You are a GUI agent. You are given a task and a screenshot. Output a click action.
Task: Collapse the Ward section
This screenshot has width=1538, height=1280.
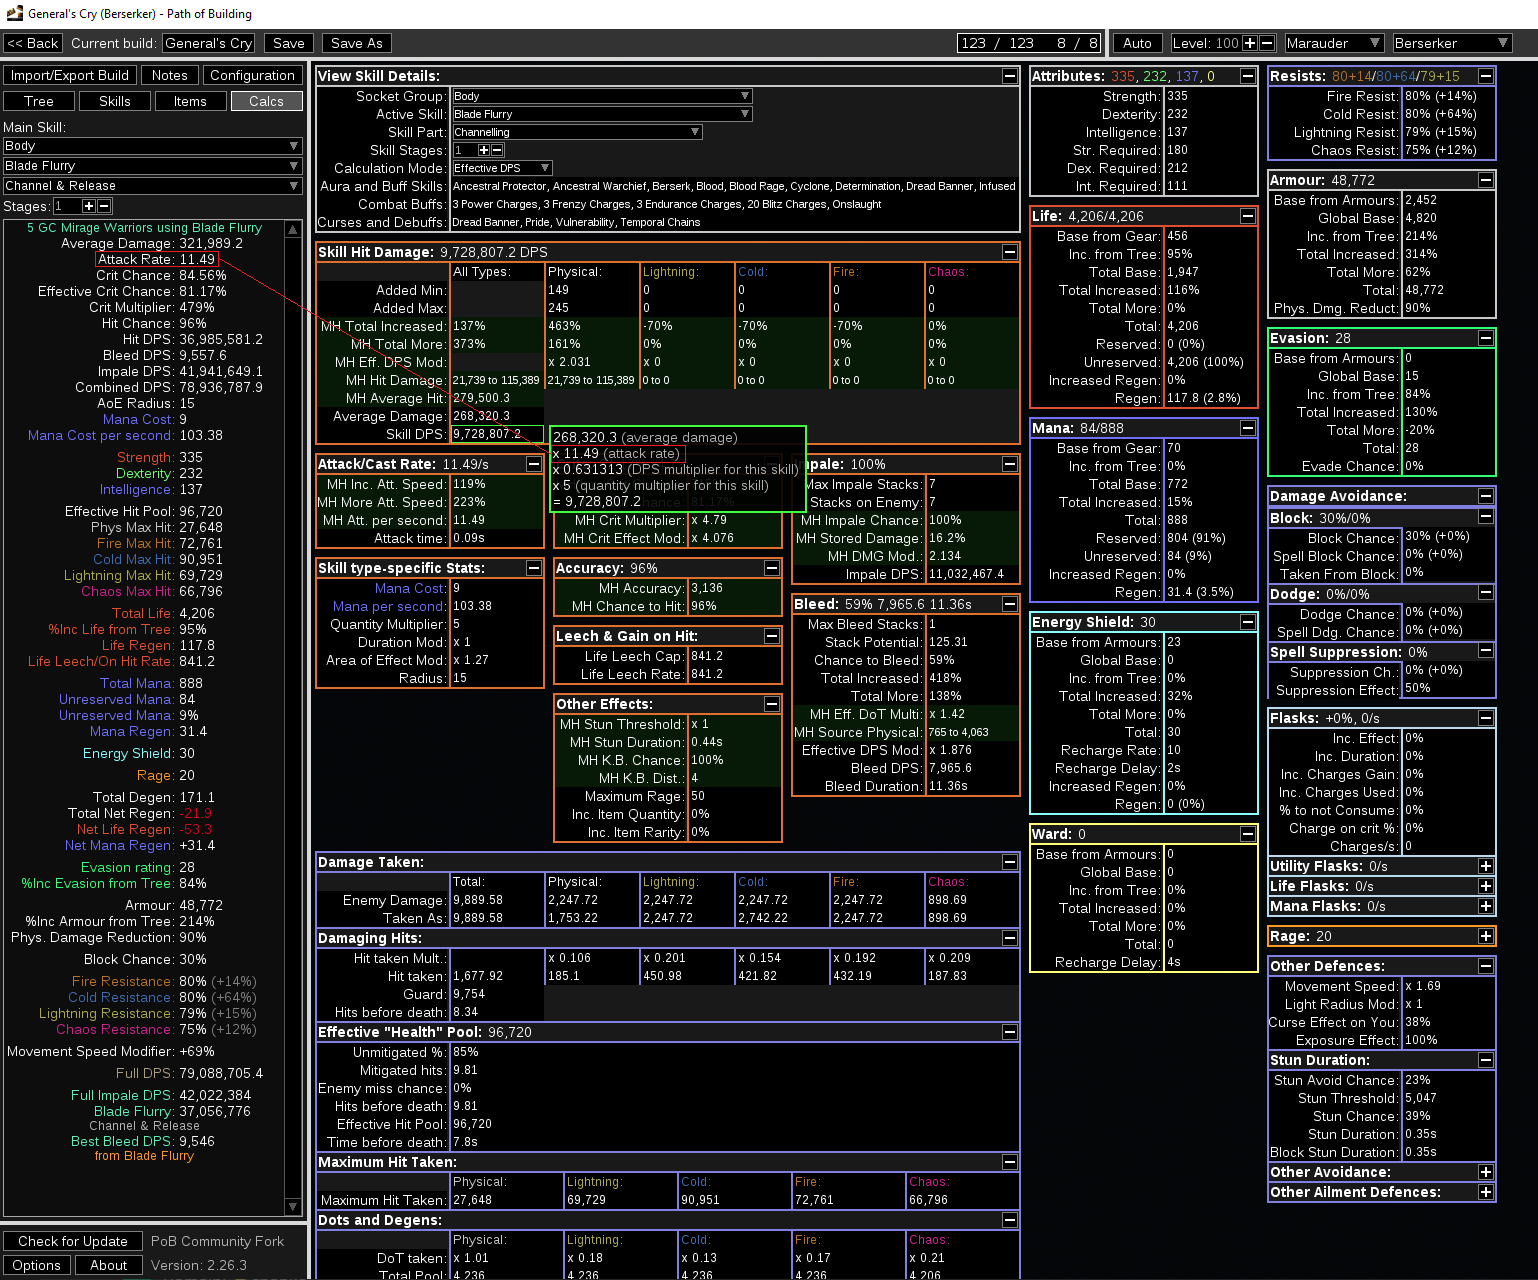(1248, 834)
